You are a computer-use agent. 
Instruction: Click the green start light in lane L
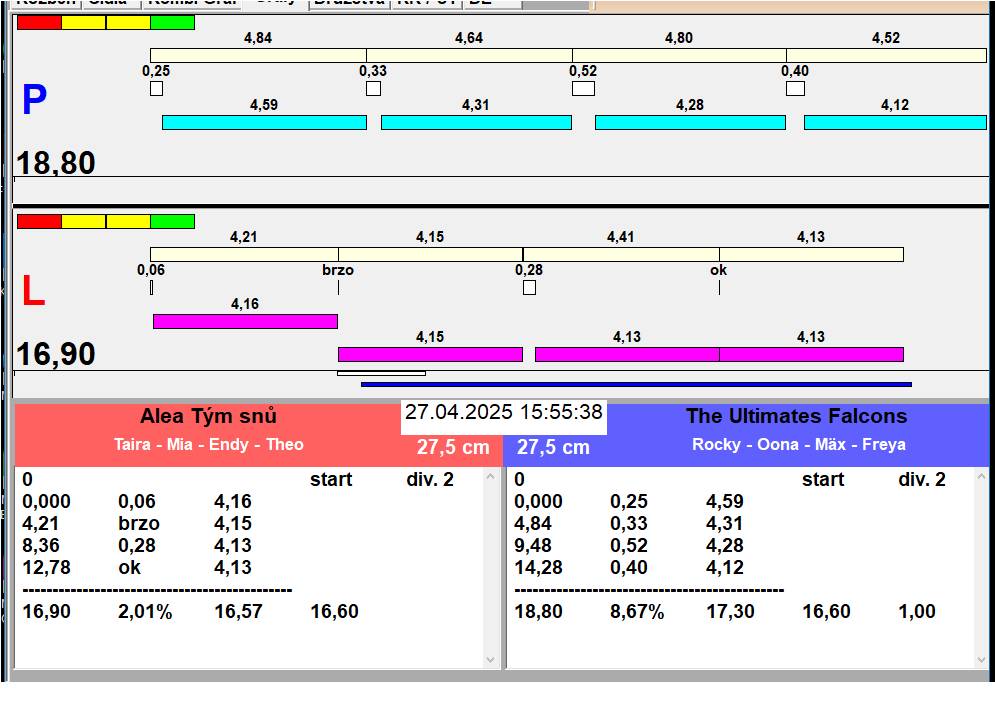click(172, 221)
